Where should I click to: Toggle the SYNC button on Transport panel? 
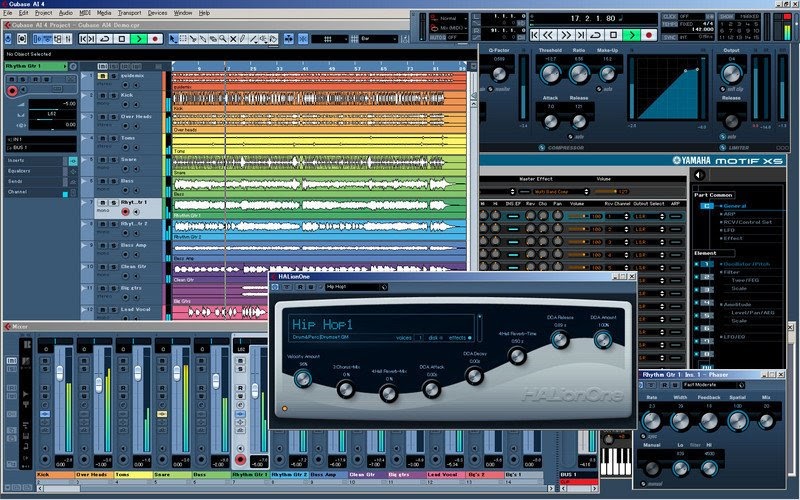click(669, 37)
